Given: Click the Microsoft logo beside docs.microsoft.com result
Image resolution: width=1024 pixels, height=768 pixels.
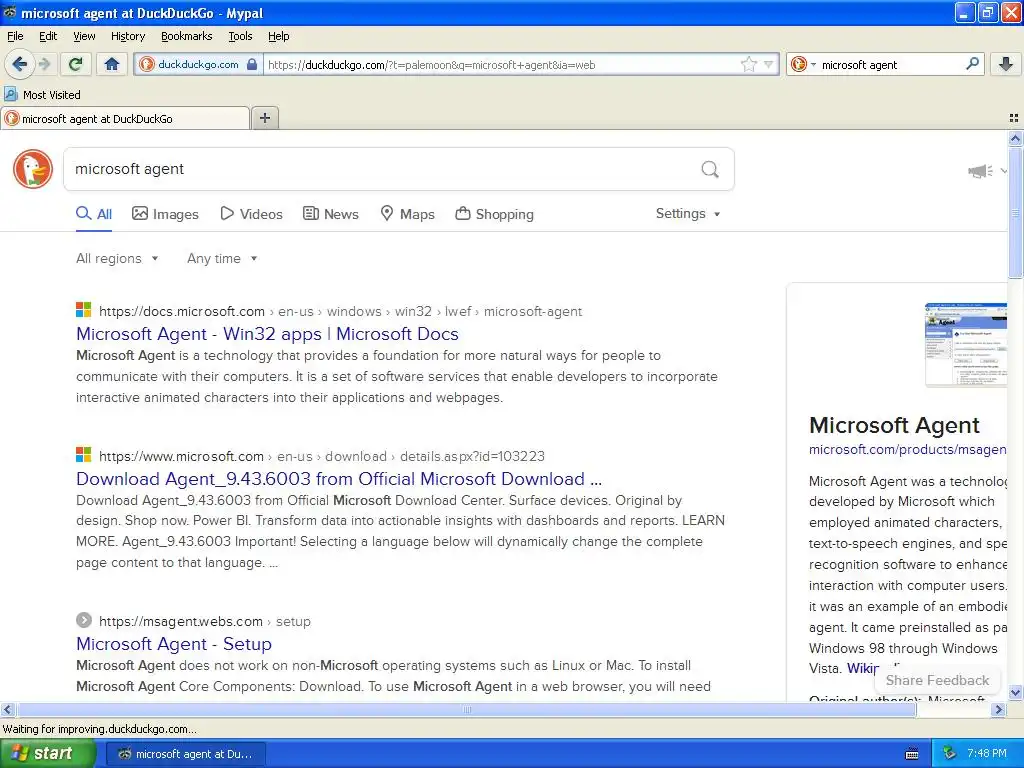Looking at the screenshot, I should tap(84, 310).
